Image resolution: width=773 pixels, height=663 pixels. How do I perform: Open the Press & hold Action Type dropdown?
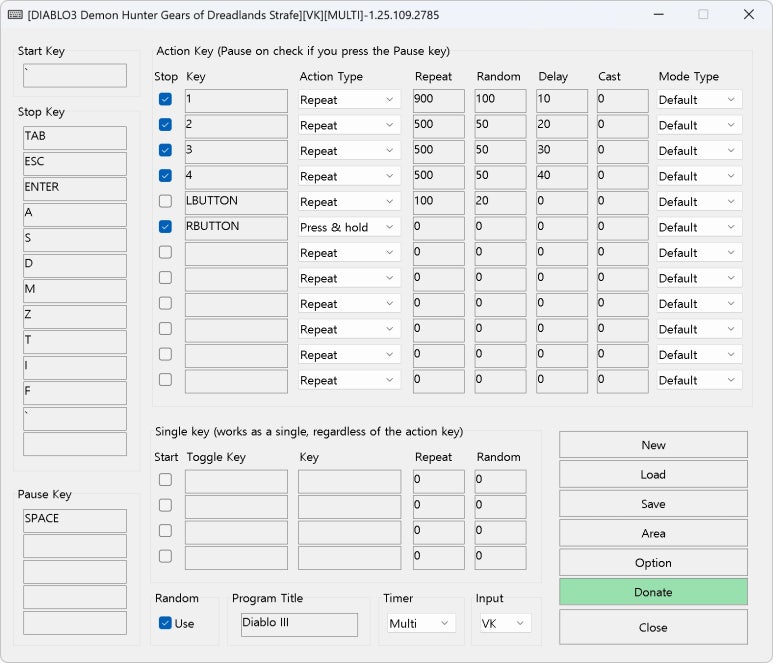coord(349,227)
